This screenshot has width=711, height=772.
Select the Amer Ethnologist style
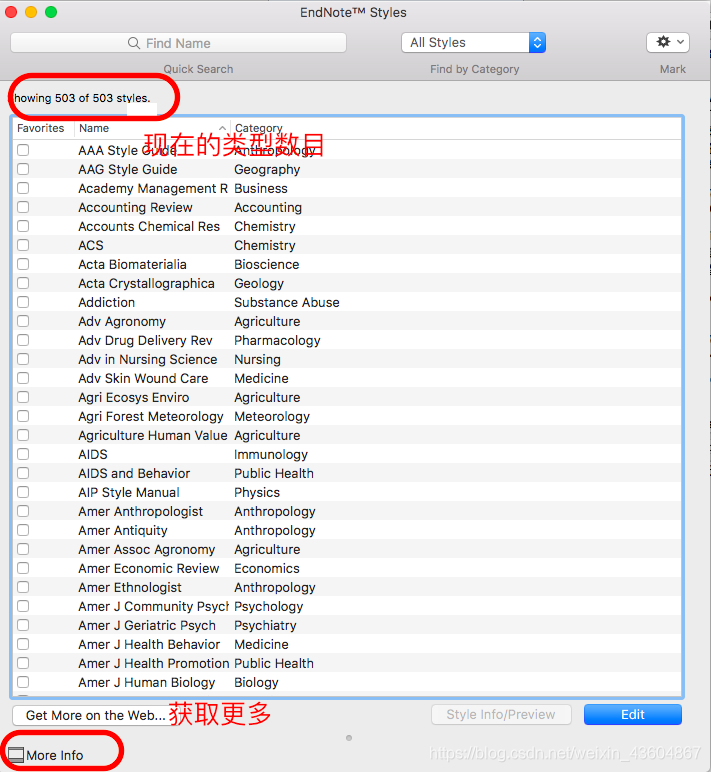pyautogui.click(x=130, y=587)
